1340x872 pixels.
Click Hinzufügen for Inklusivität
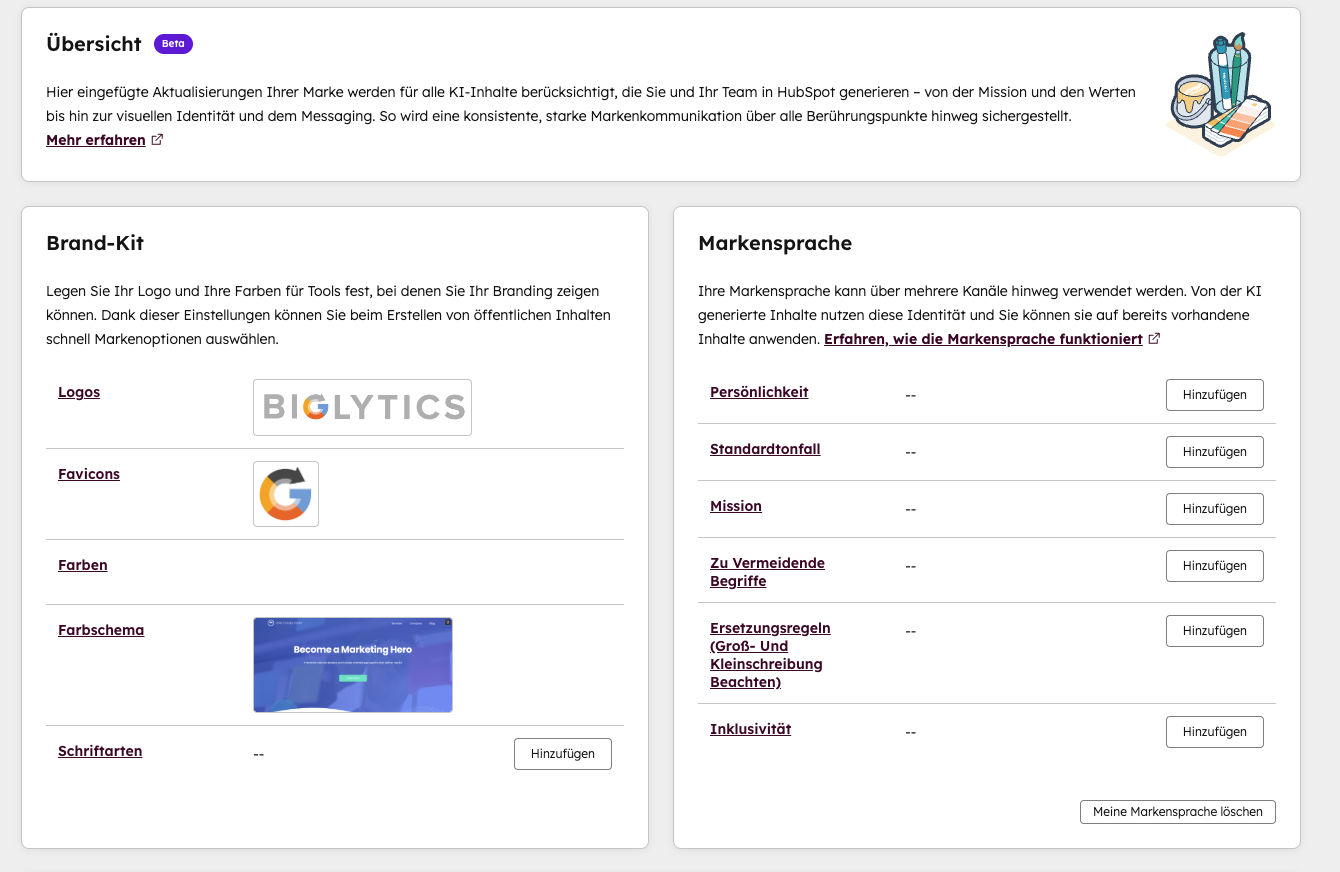(1214, 732)
